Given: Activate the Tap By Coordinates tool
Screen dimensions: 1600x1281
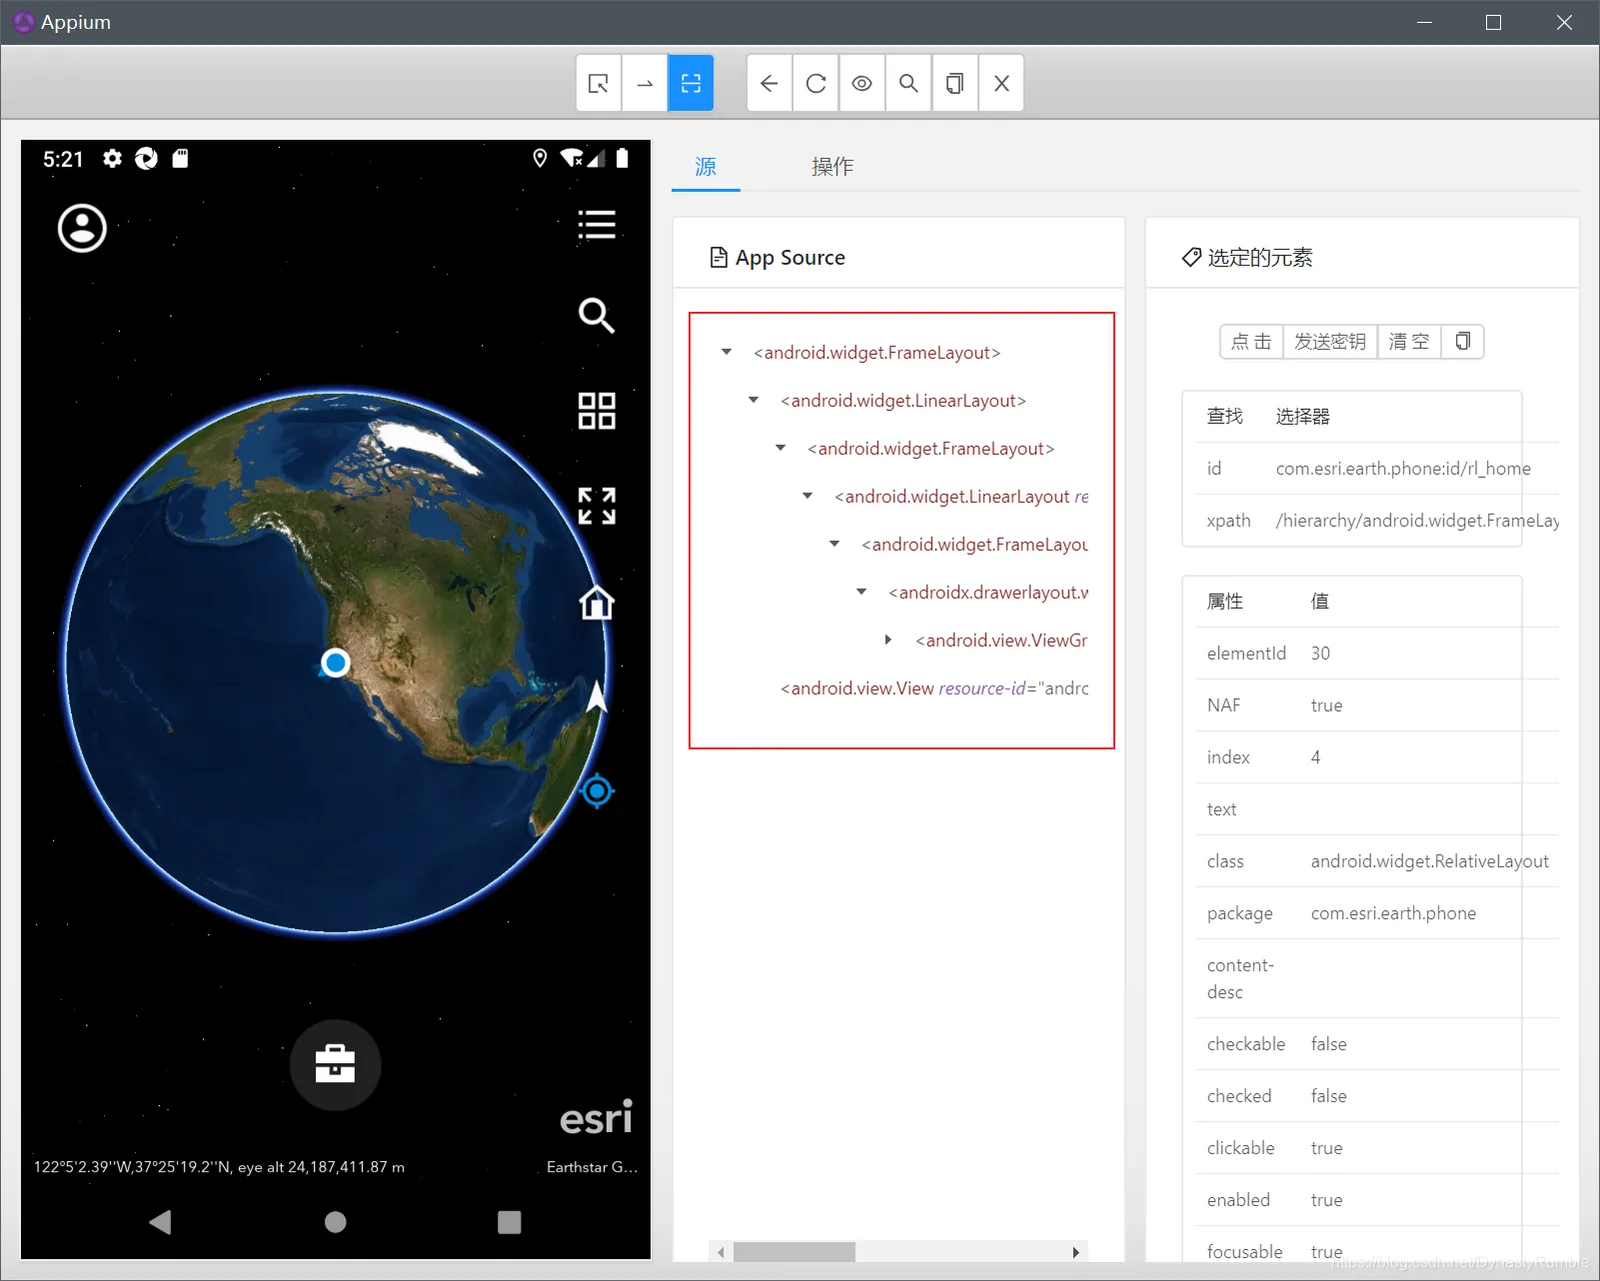Looking at the screenshot, I should pos(691,83).
